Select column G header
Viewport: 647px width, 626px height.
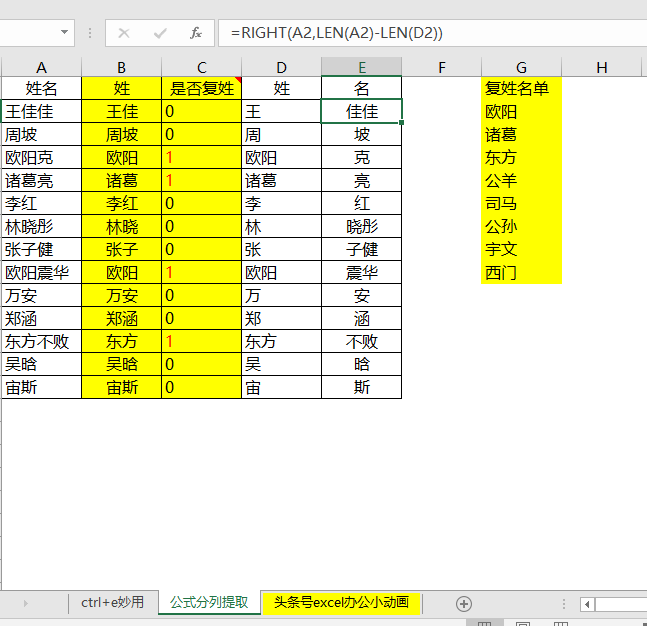pyautogui.click(x=522, y=67)
